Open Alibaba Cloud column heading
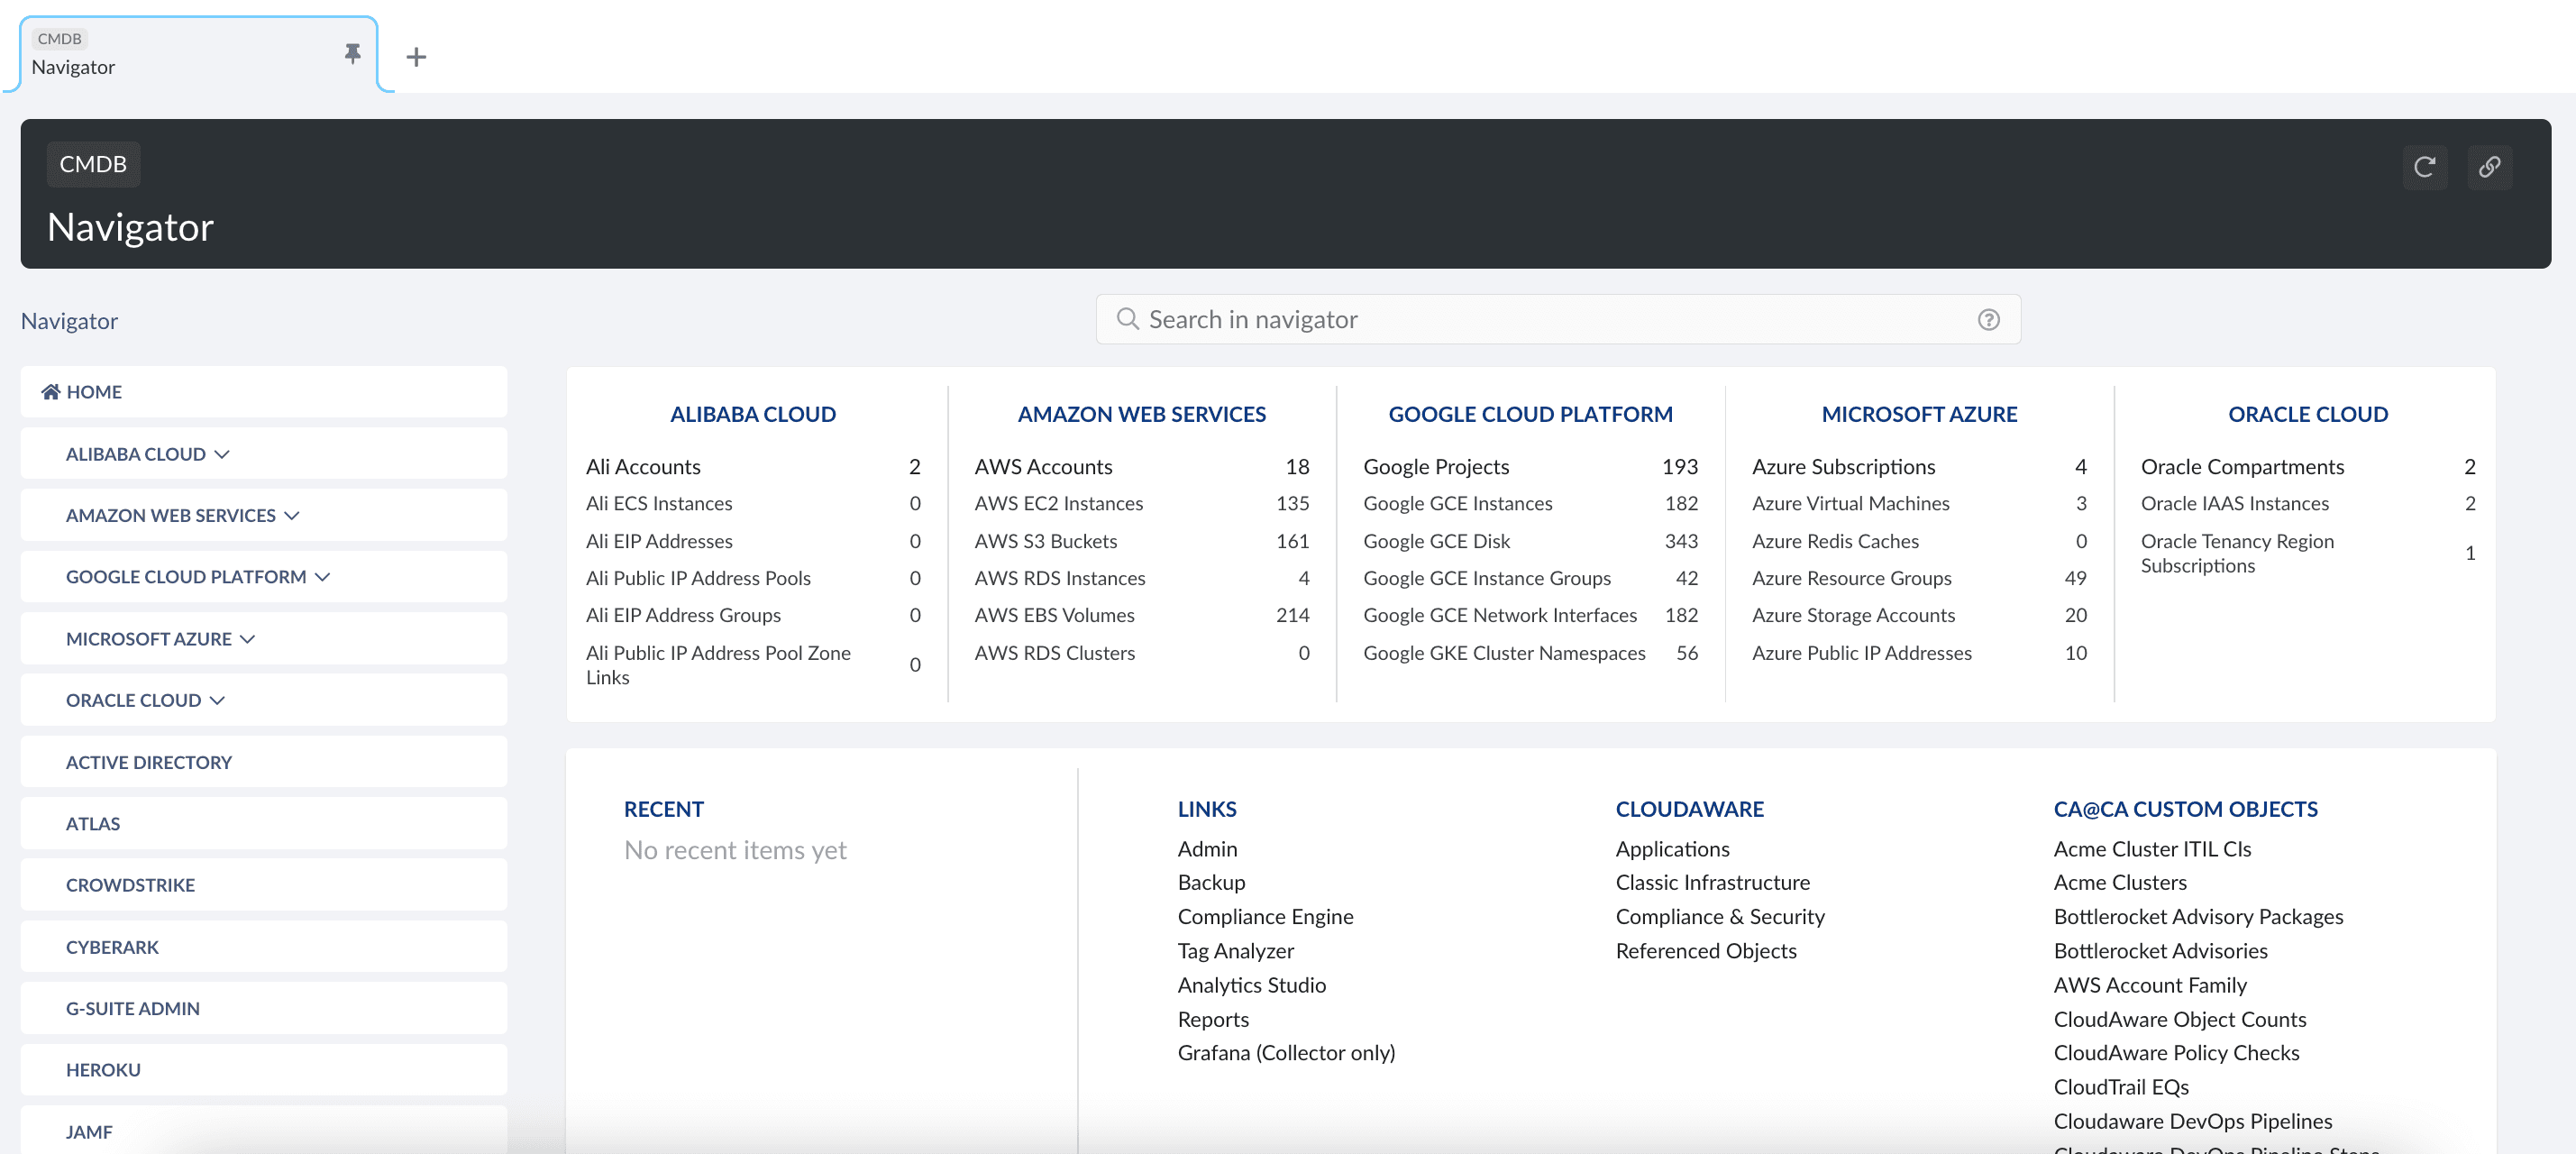Viewport: 2576px width, 1154px height. pyautogui.click(x=753, y=414)
